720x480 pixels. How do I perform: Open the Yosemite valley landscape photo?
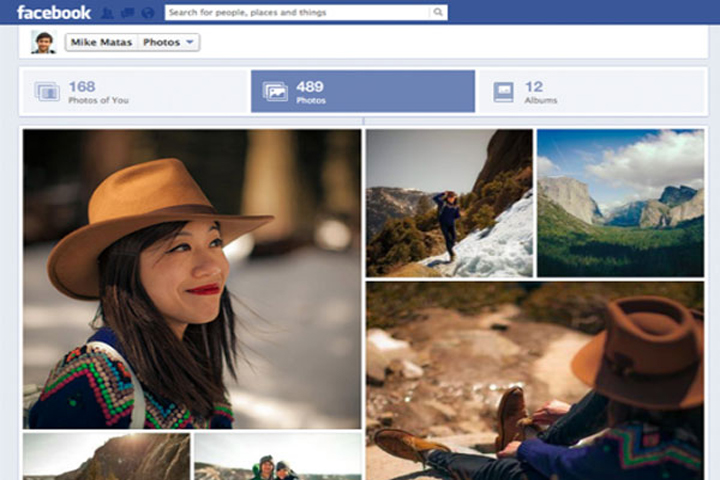620,203
